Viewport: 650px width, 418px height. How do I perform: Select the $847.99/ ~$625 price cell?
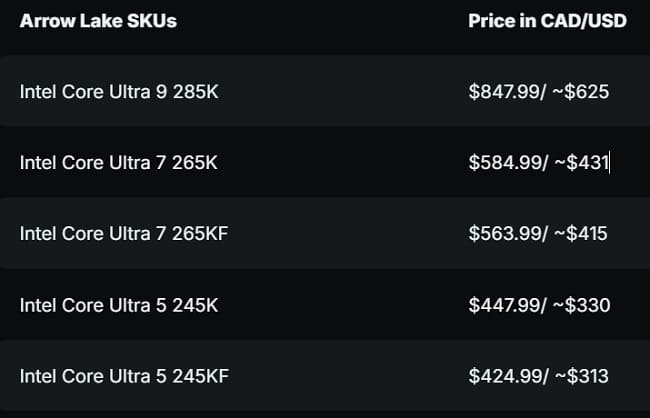[539, 92]
